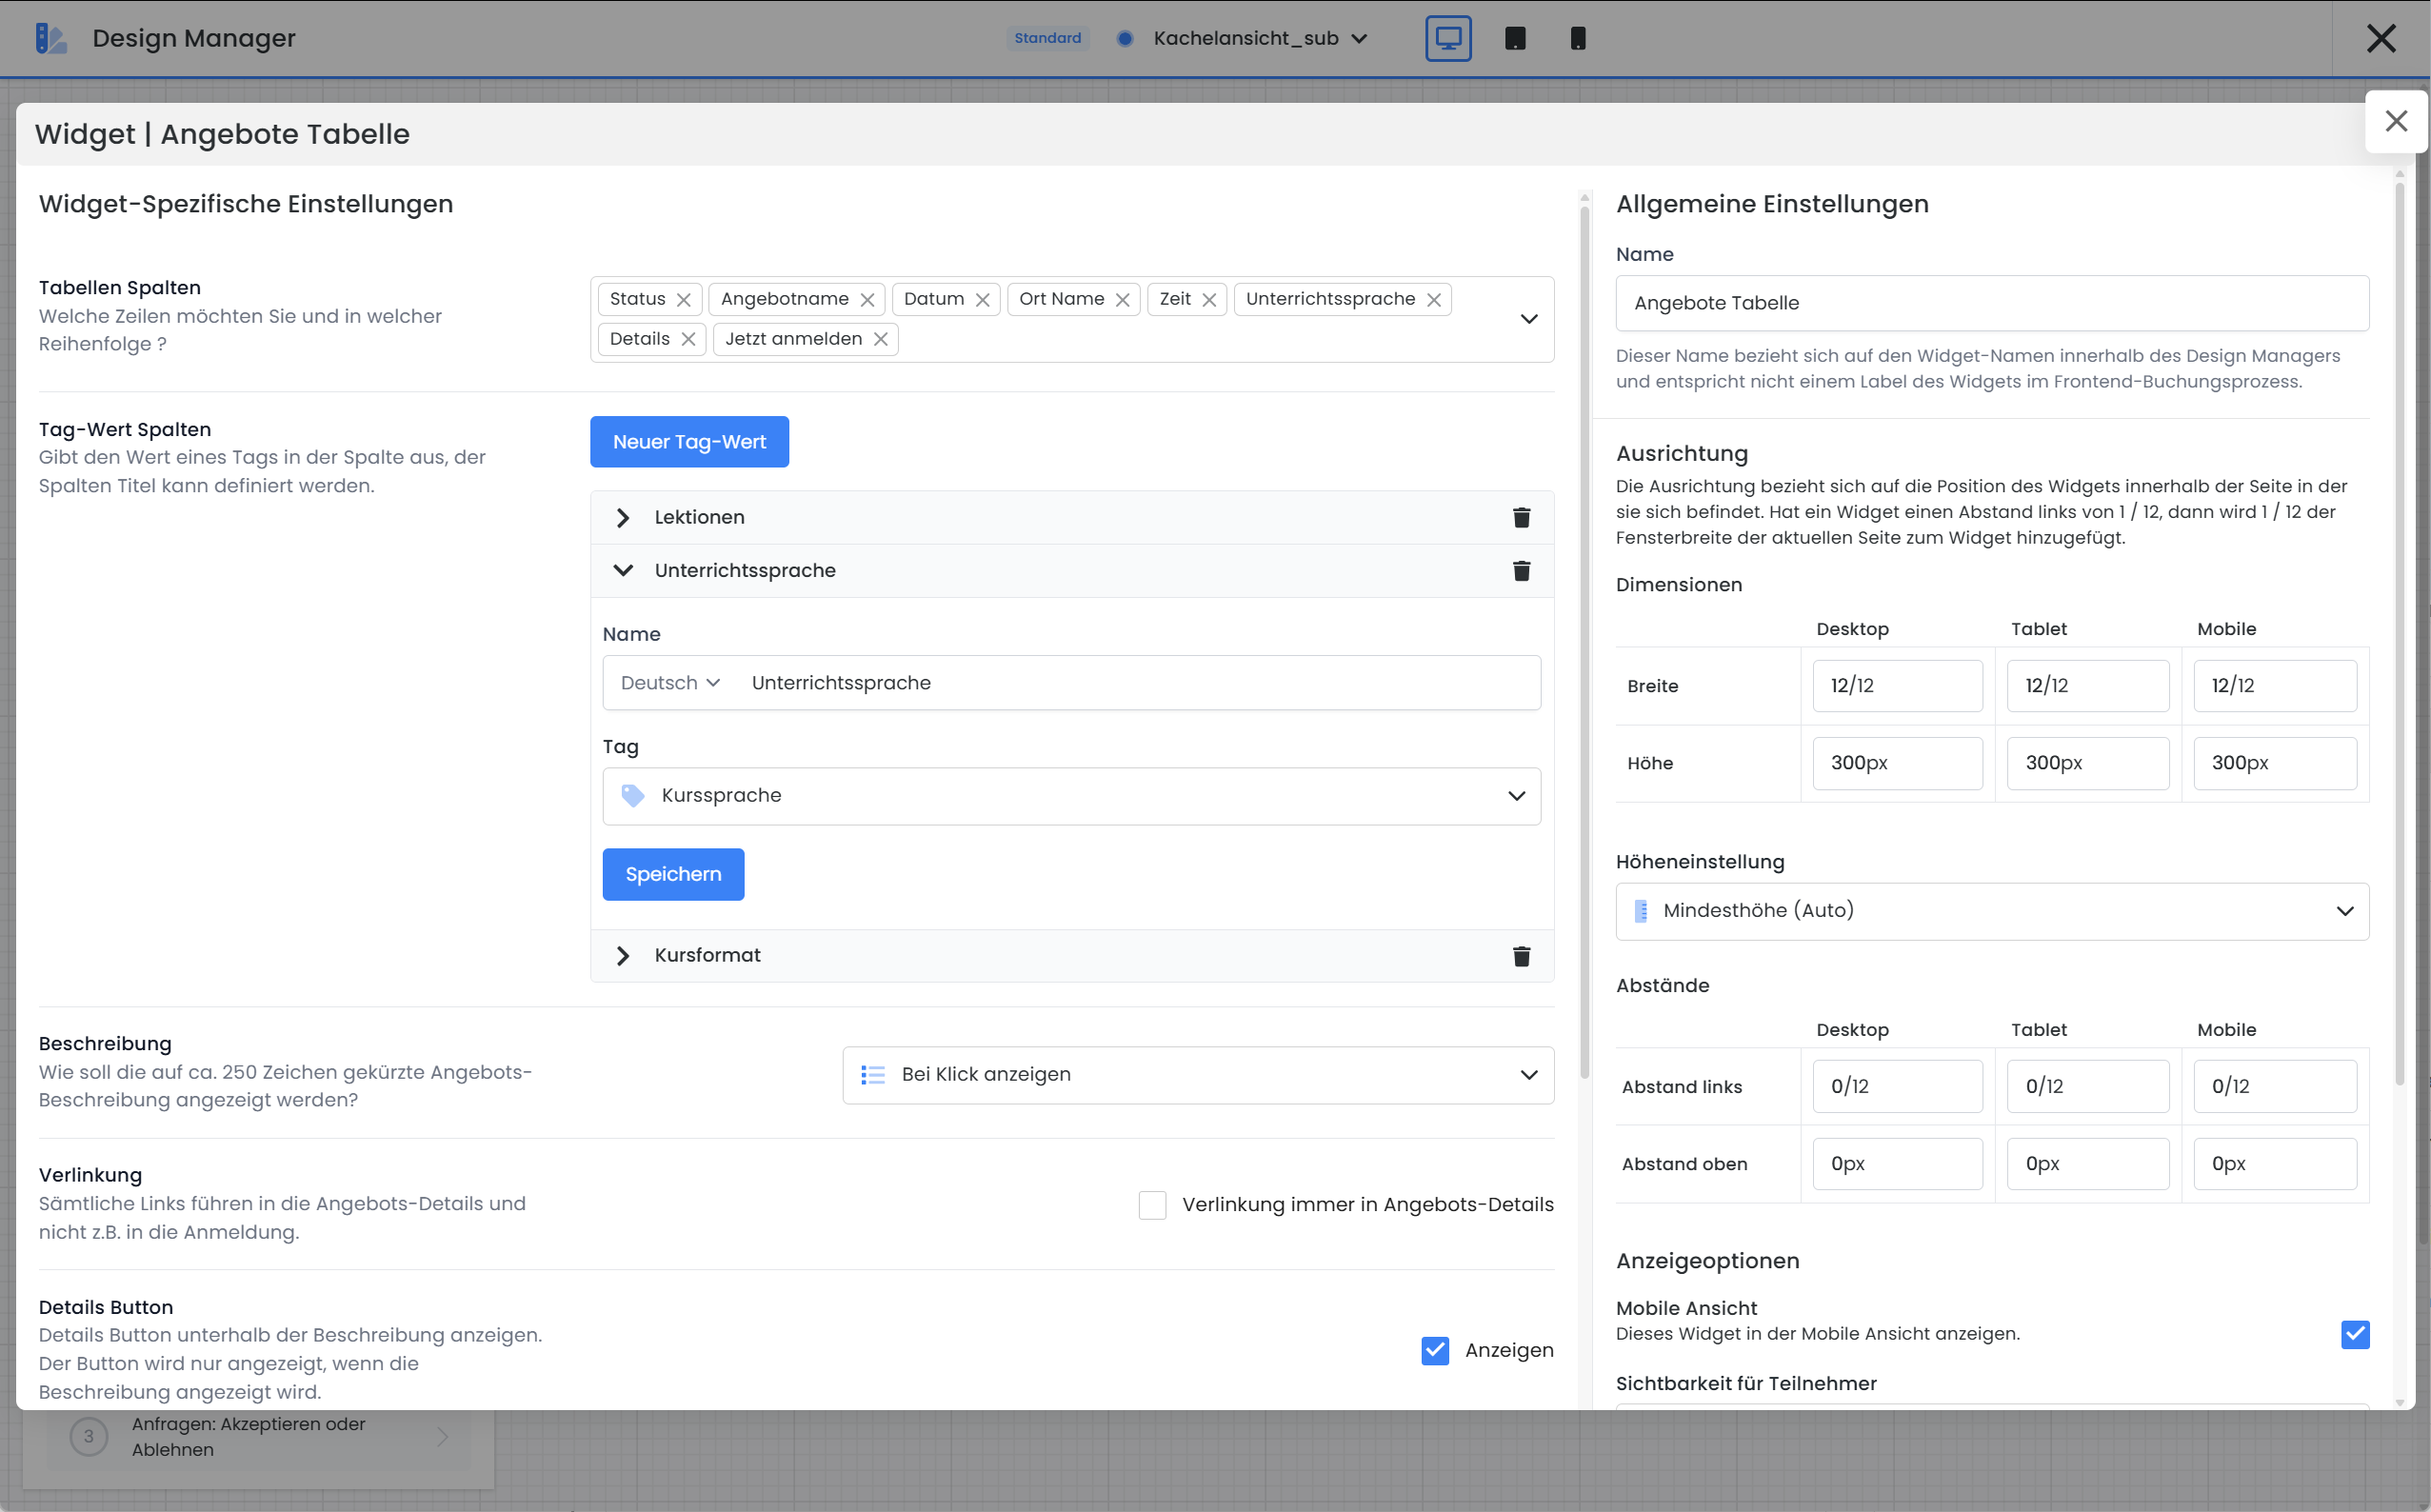Image resolution: width=2431 pixels, height=1512 pixels.
Task: Click the tag icon in Kurssprache field
Action: pyautogui.click(x=633, y=795)
